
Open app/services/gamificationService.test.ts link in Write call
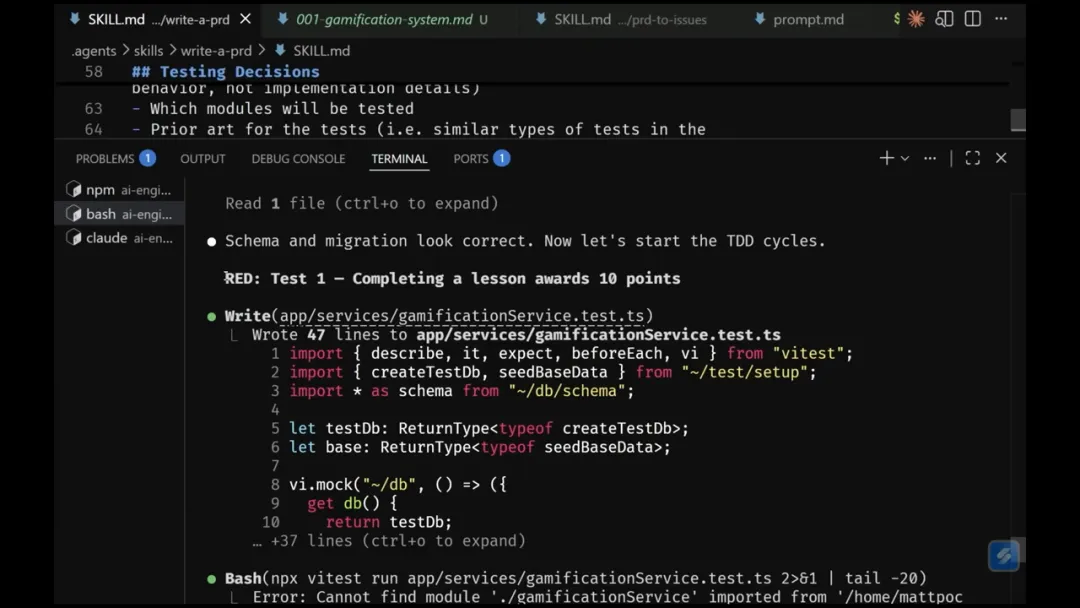(x=461, y=316)
